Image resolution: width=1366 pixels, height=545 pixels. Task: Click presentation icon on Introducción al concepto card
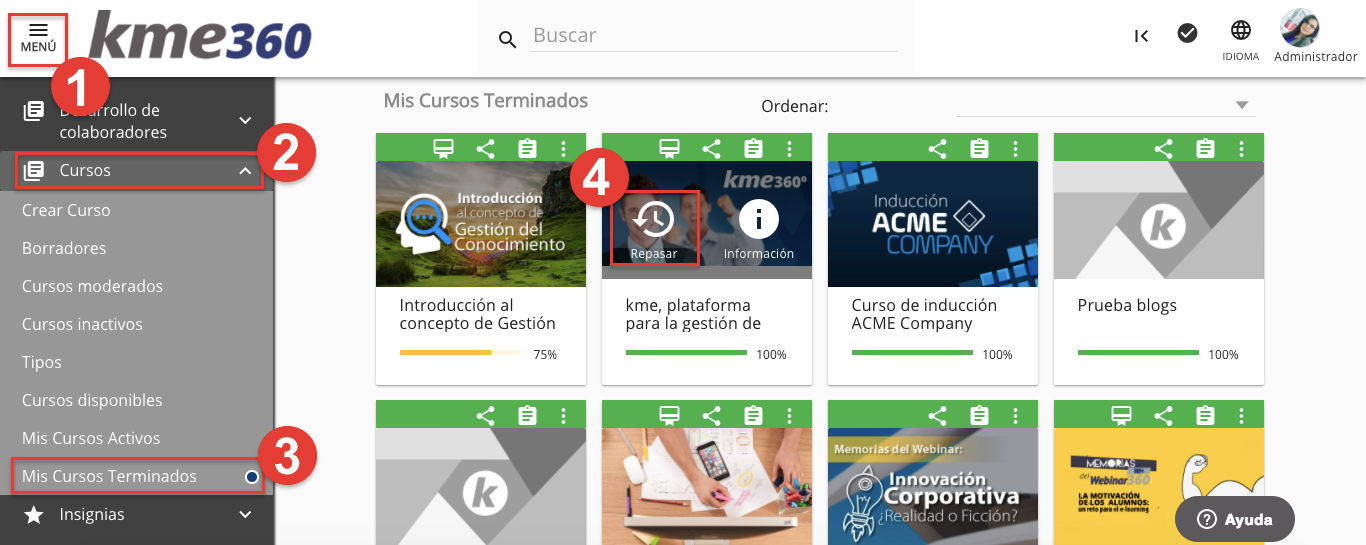click(443, 149)
